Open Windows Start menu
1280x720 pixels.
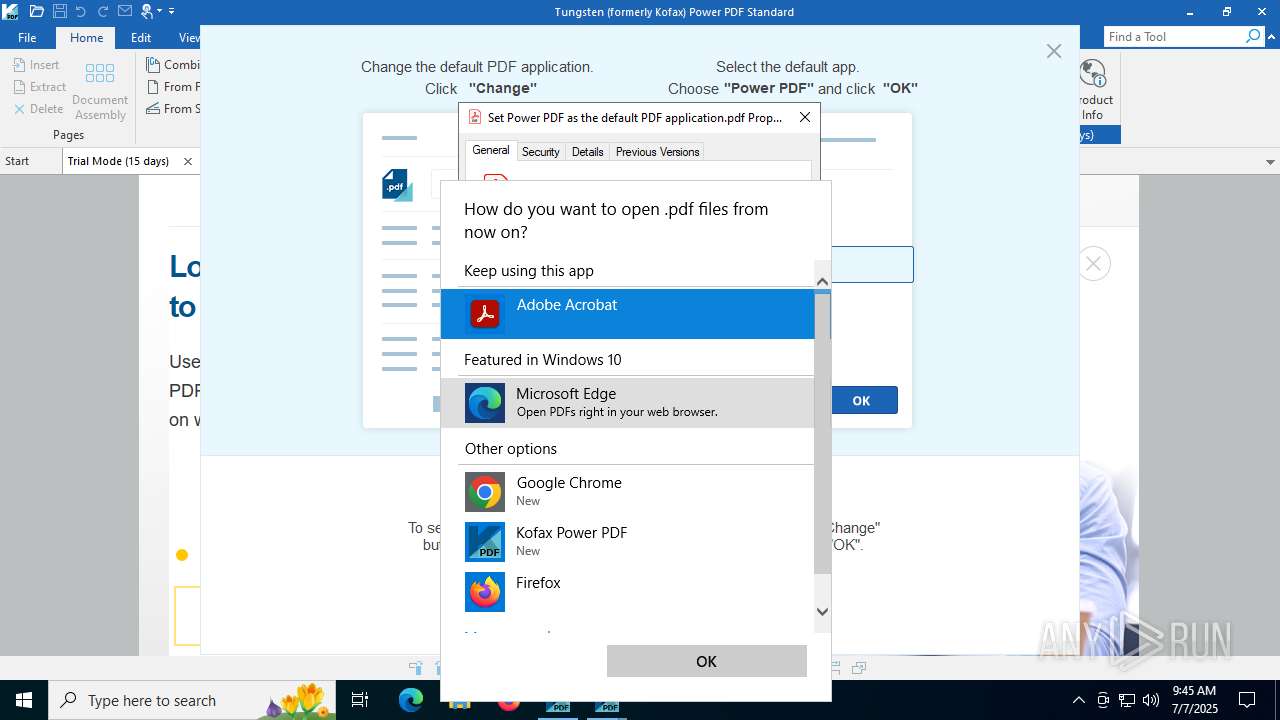(x=24, y=700)
